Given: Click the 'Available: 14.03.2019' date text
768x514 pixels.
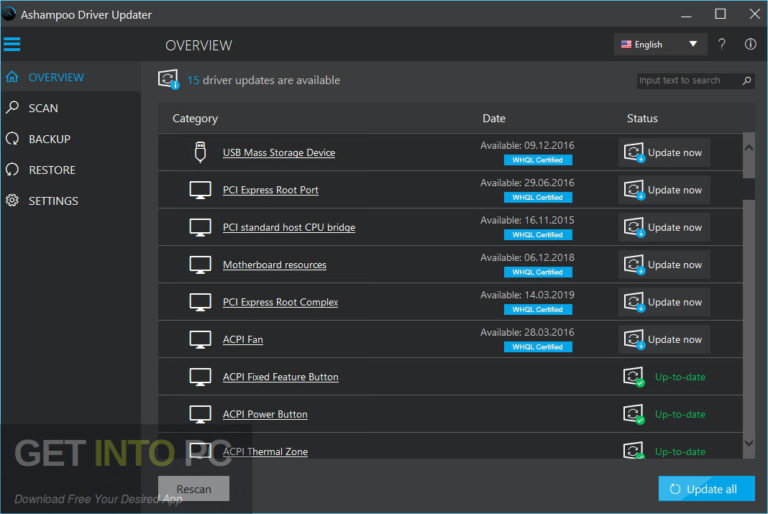Looking at the screenshot, I should (x=527, y=295).
